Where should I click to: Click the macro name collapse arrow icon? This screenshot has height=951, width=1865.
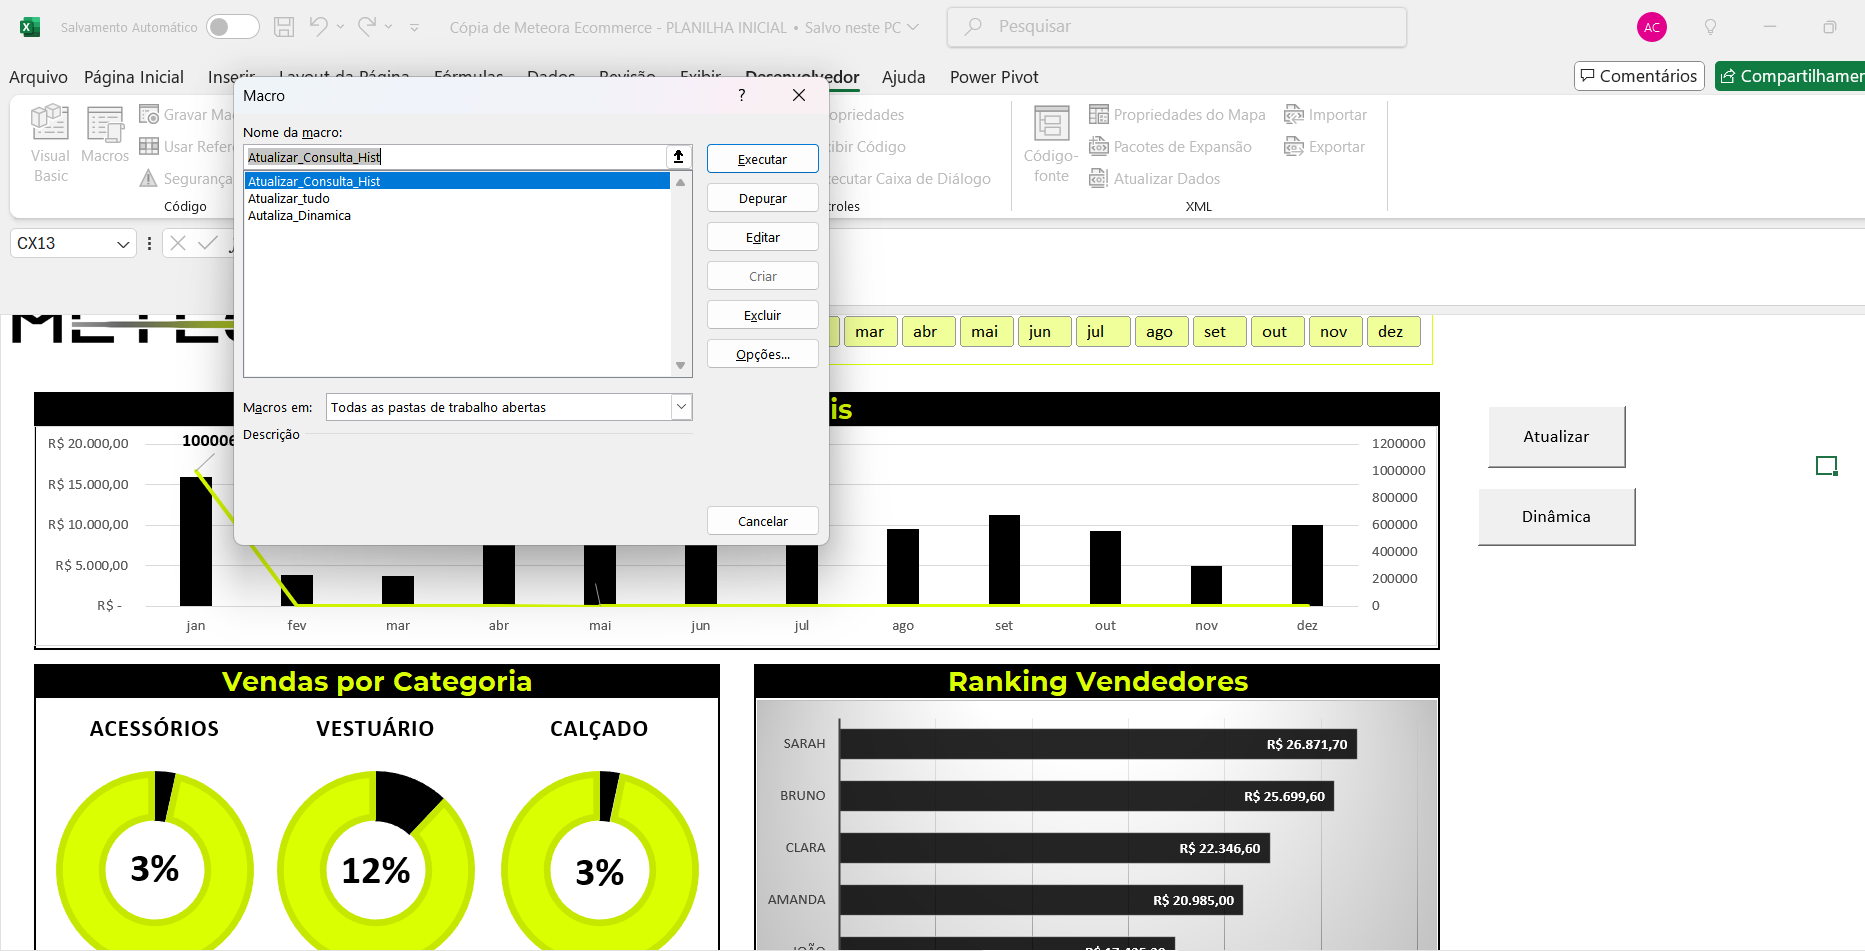coord(678,156)
